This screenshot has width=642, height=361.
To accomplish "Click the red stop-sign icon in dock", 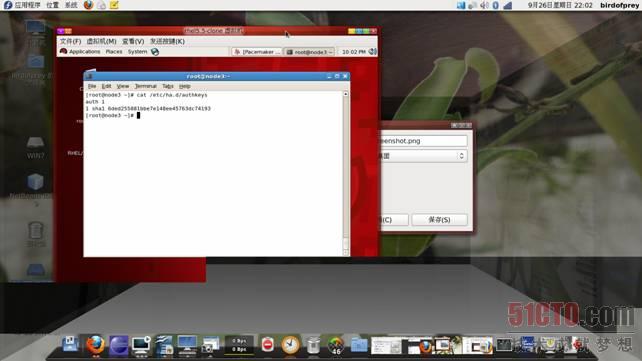I will click(x=267, y=344).
